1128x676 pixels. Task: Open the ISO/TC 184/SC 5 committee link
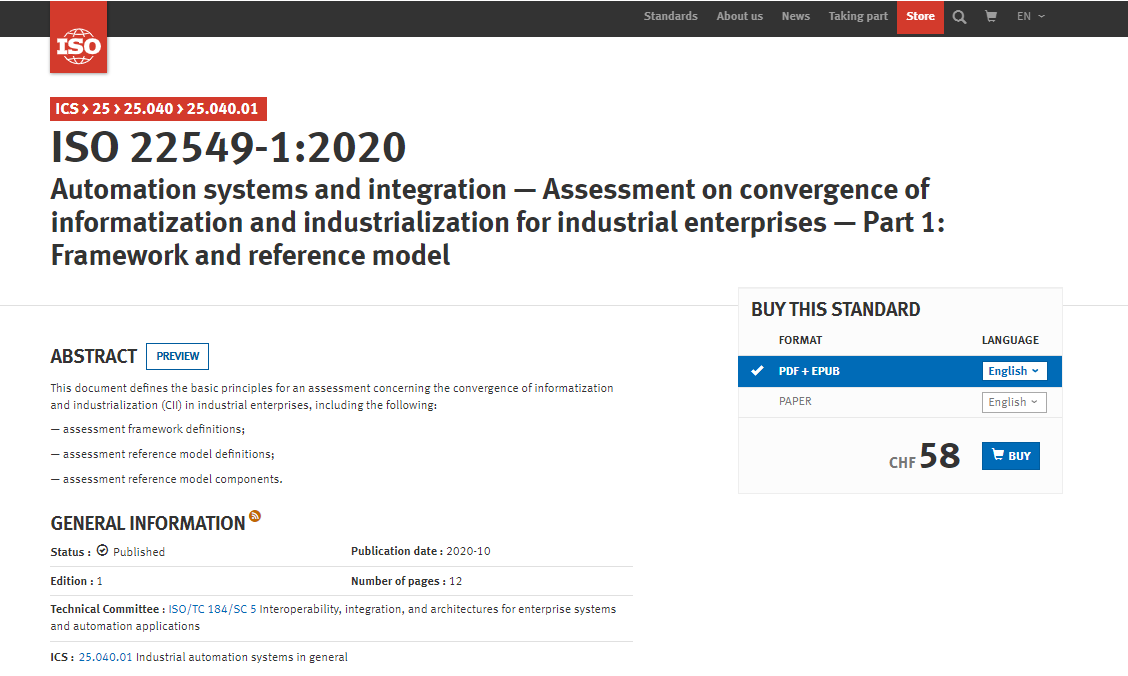(212, 609)
